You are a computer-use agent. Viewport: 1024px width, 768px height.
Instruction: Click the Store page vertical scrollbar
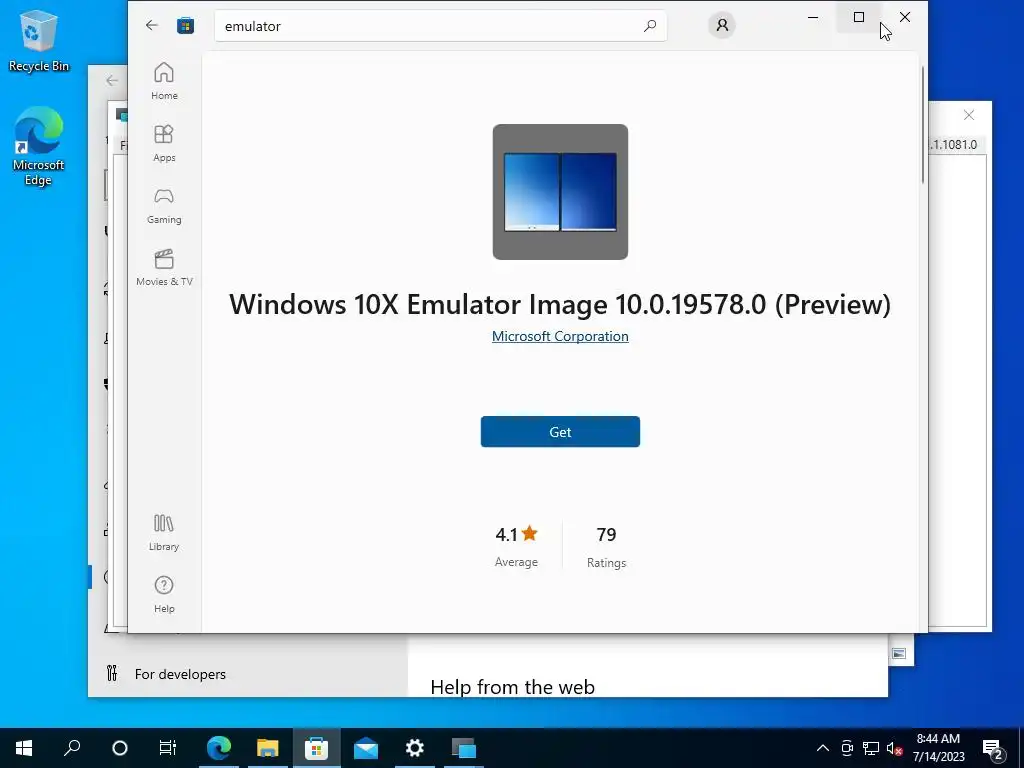click(923, 125)
